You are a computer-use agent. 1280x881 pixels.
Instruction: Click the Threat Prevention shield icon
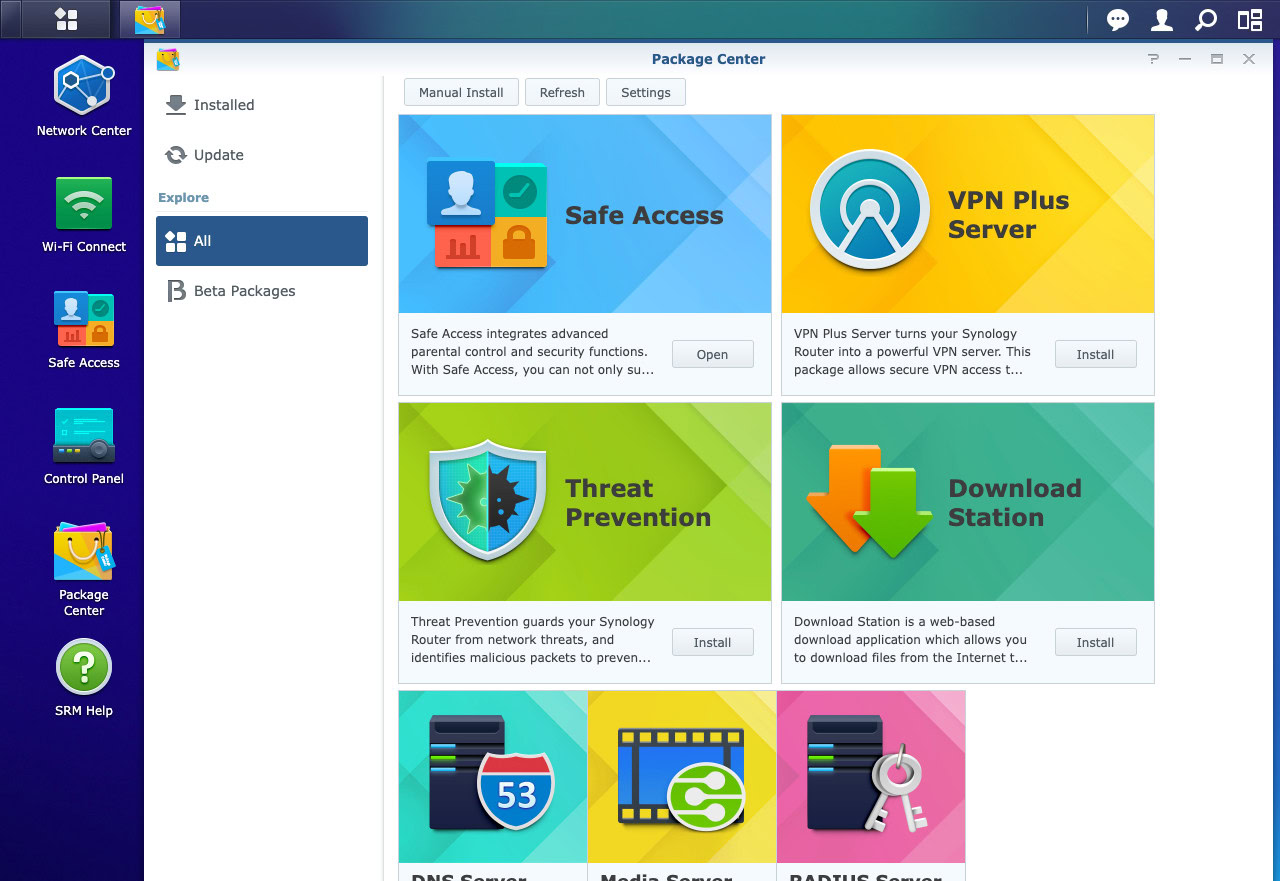click(487, 498)
